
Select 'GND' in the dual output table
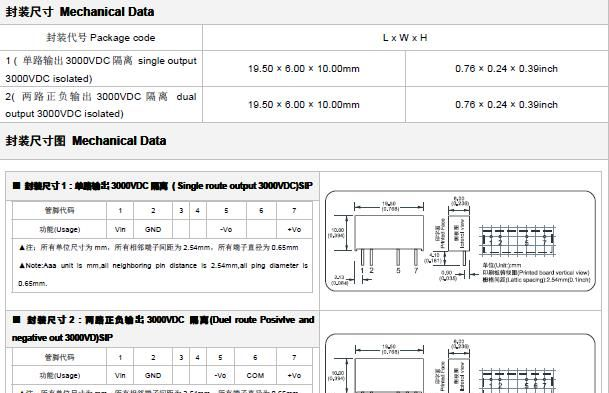[153, 376]
